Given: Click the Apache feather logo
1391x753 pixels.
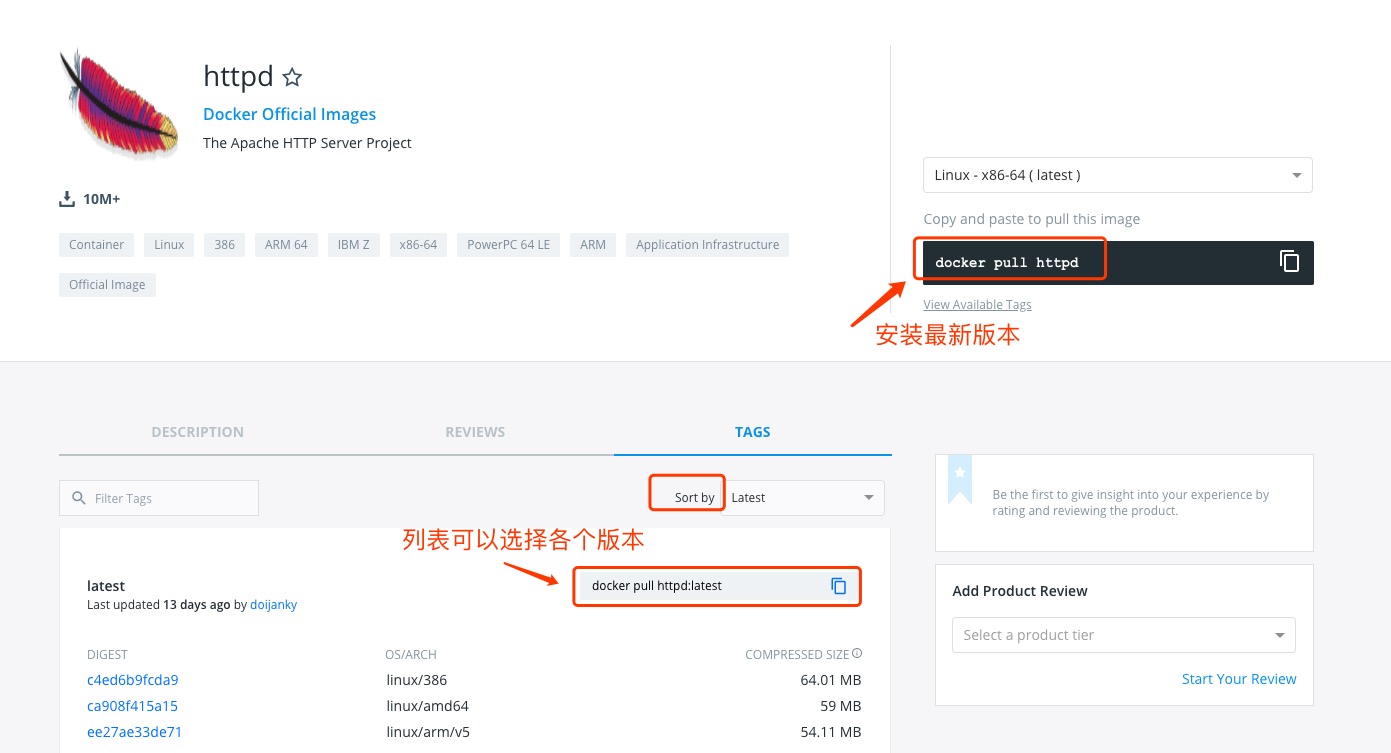Looking at the screenshot, I should coord(117,103).
